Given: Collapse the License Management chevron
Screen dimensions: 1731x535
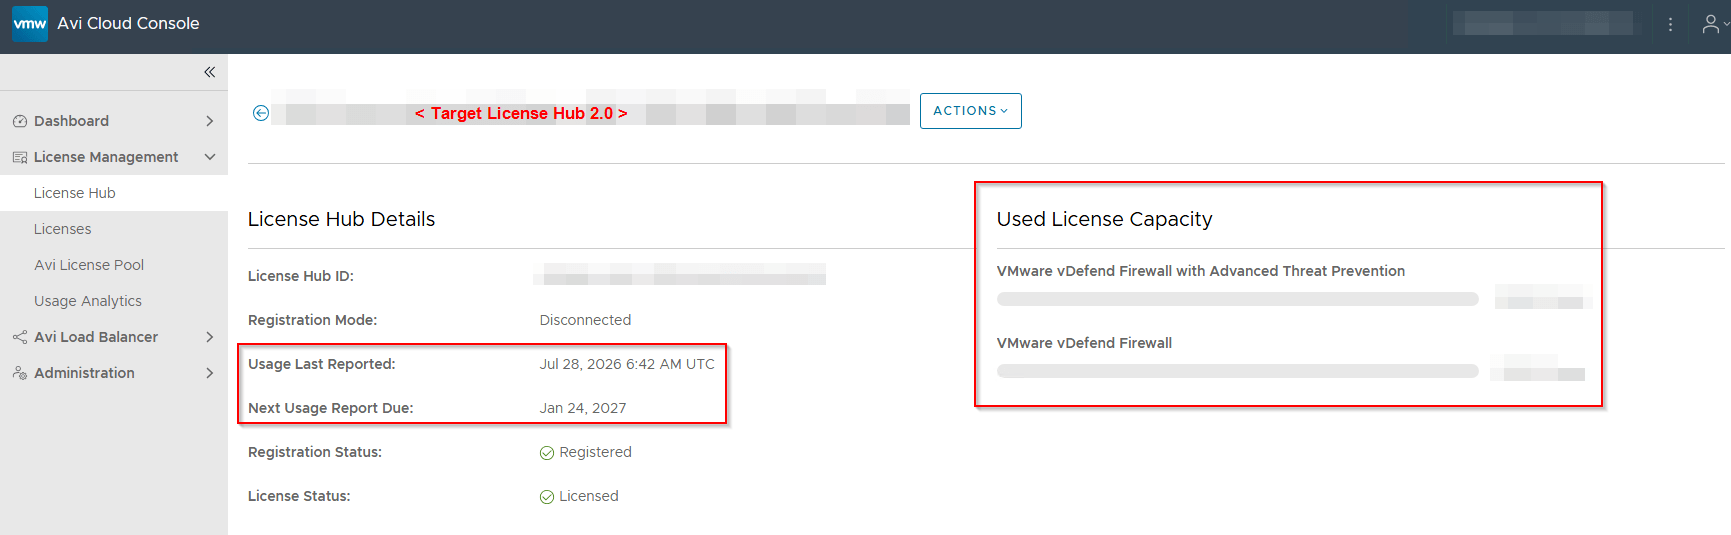Looking at the screenshot, I should coord(210,157).
